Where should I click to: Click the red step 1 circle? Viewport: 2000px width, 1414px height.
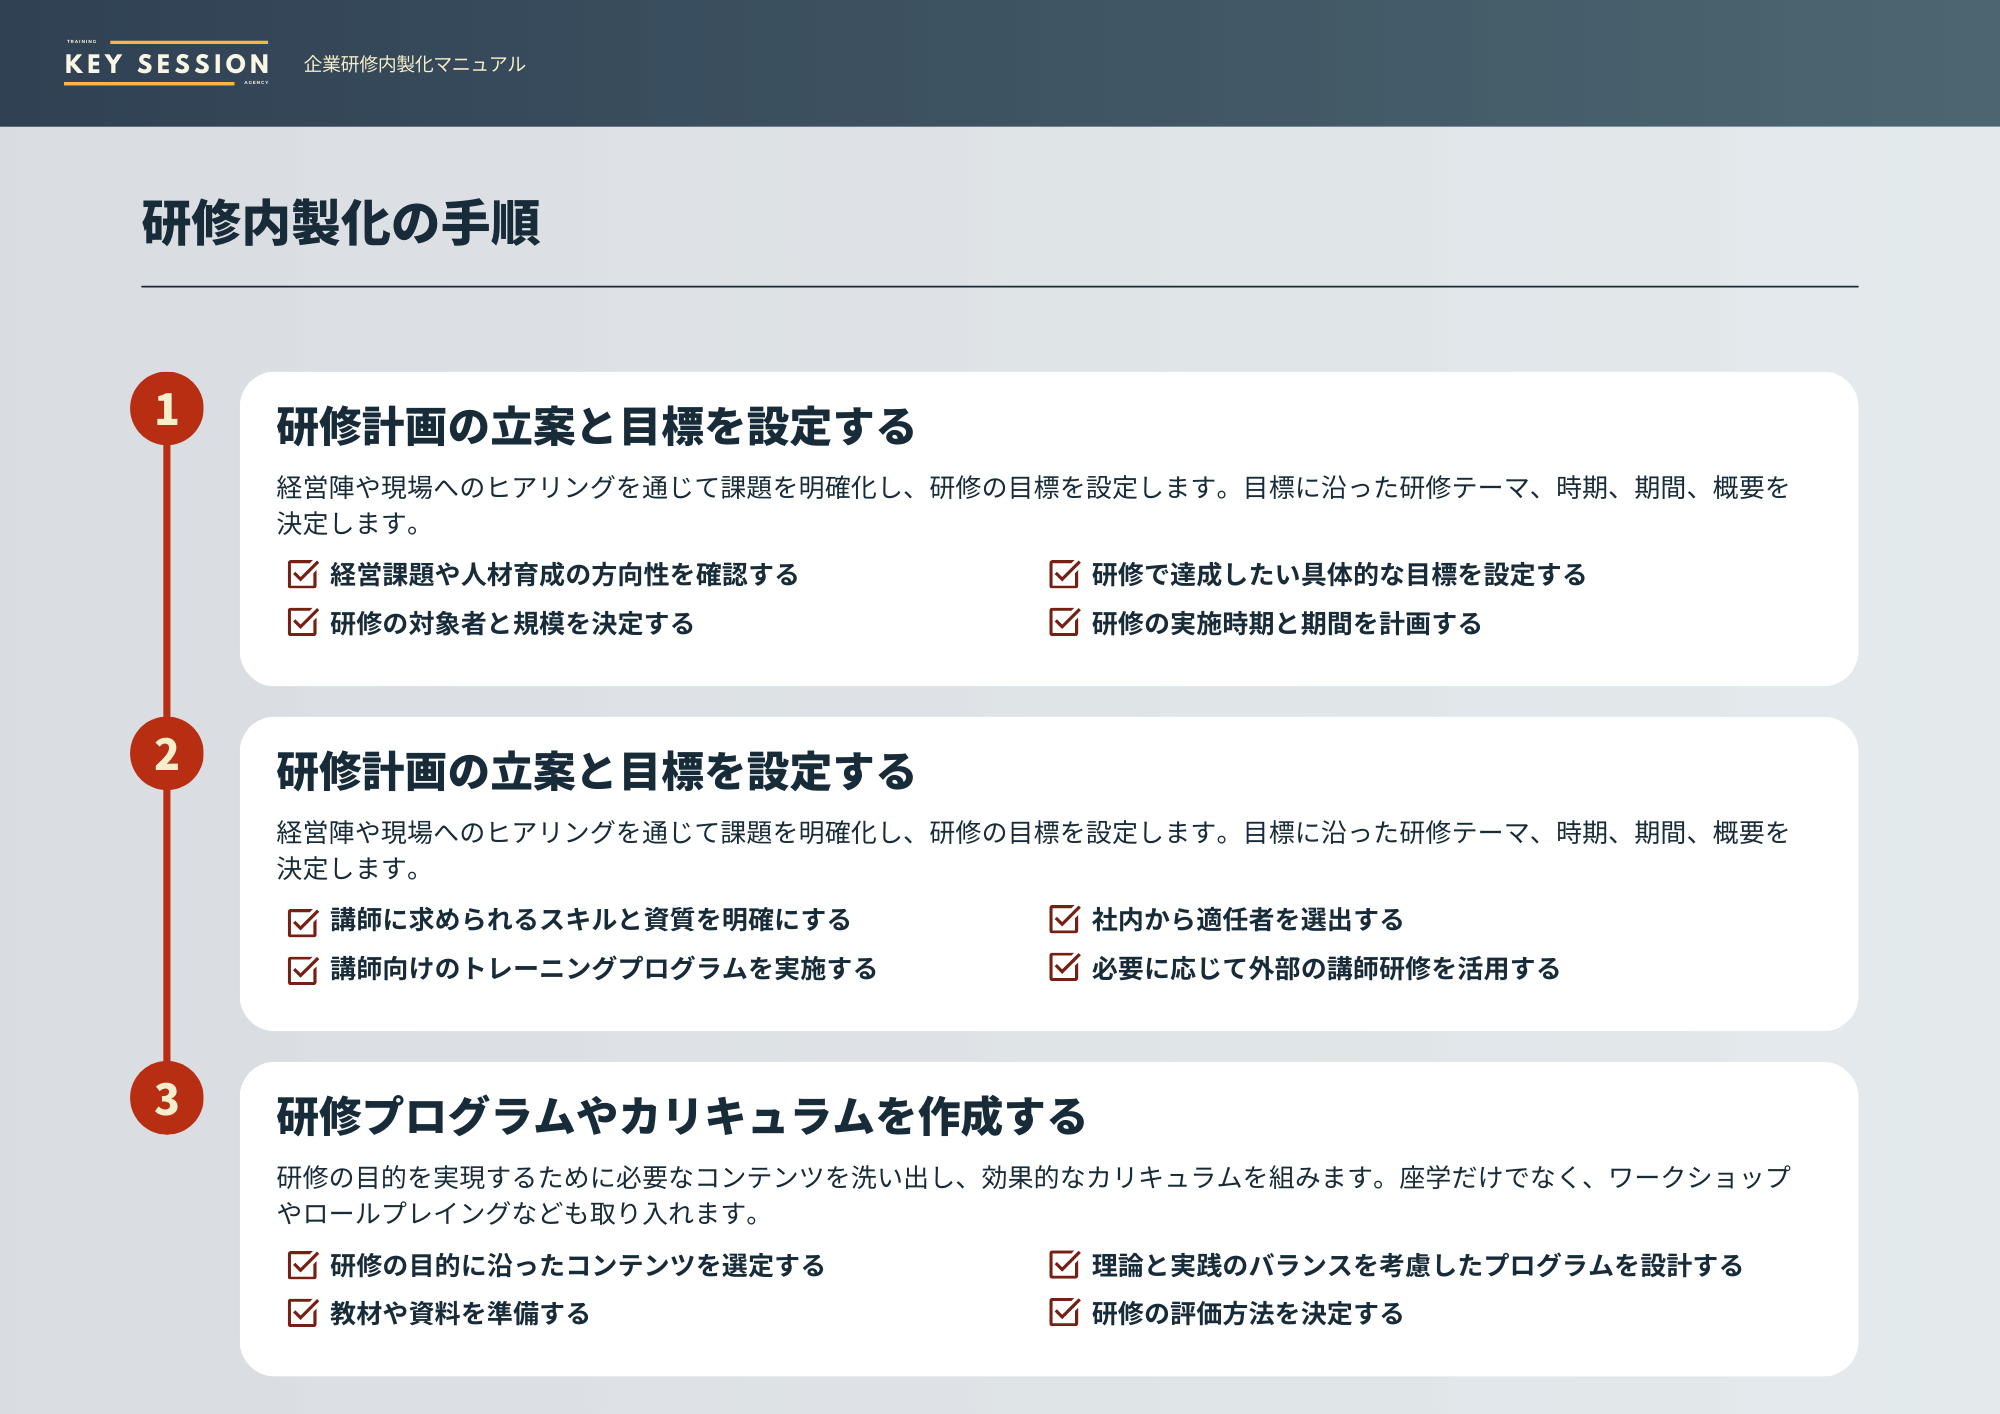[167, 409]
